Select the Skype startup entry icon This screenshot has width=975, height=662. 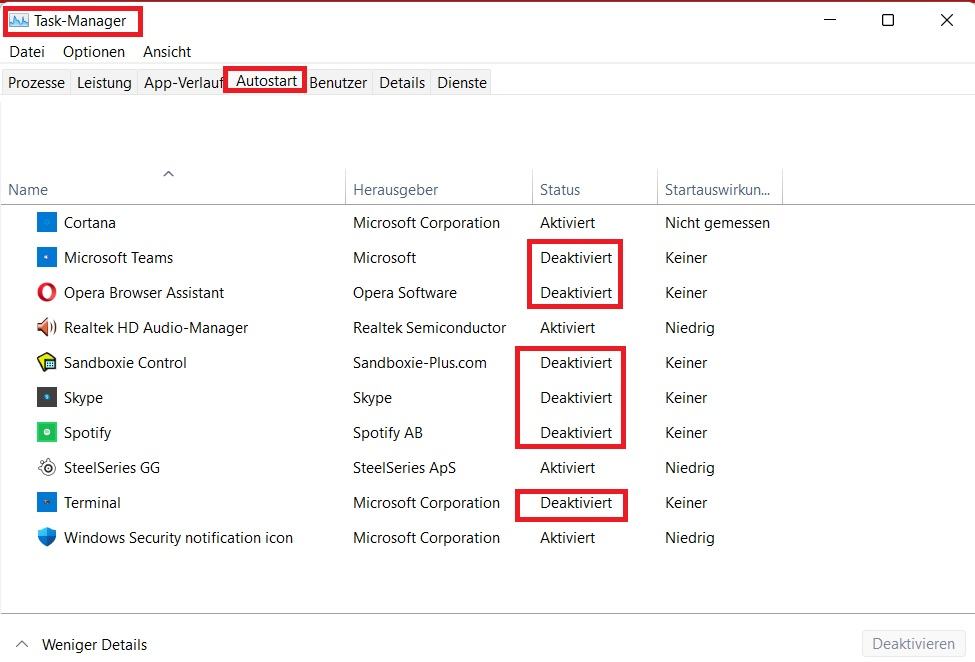pos(47,397)
